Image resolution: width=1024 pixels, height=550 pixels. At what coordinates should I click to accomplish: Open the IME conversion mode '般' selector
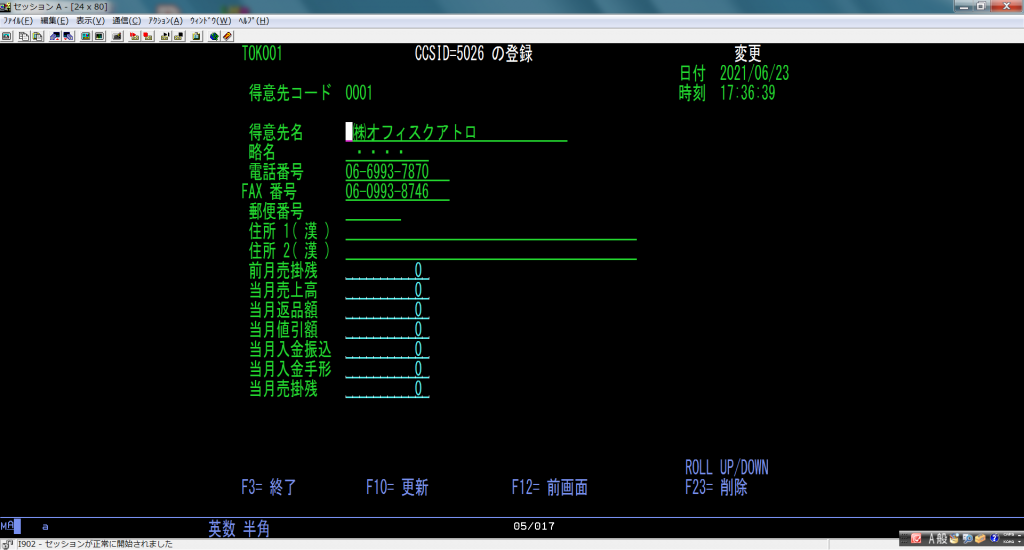[942, 540]
